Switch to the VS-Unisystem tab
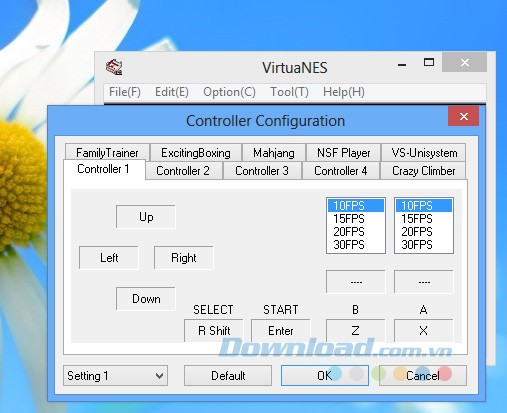This screenshot has height=413, width=507. pos(424,153)
